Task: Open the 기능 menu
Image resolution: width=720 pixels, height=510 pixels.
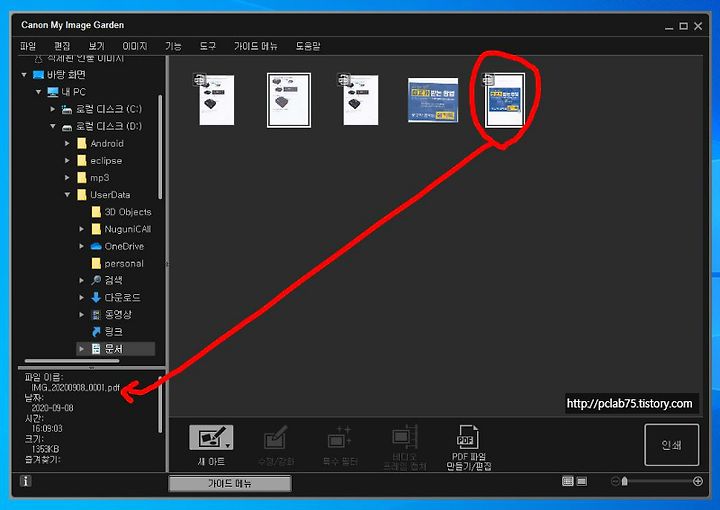Action: pos(173,46)
